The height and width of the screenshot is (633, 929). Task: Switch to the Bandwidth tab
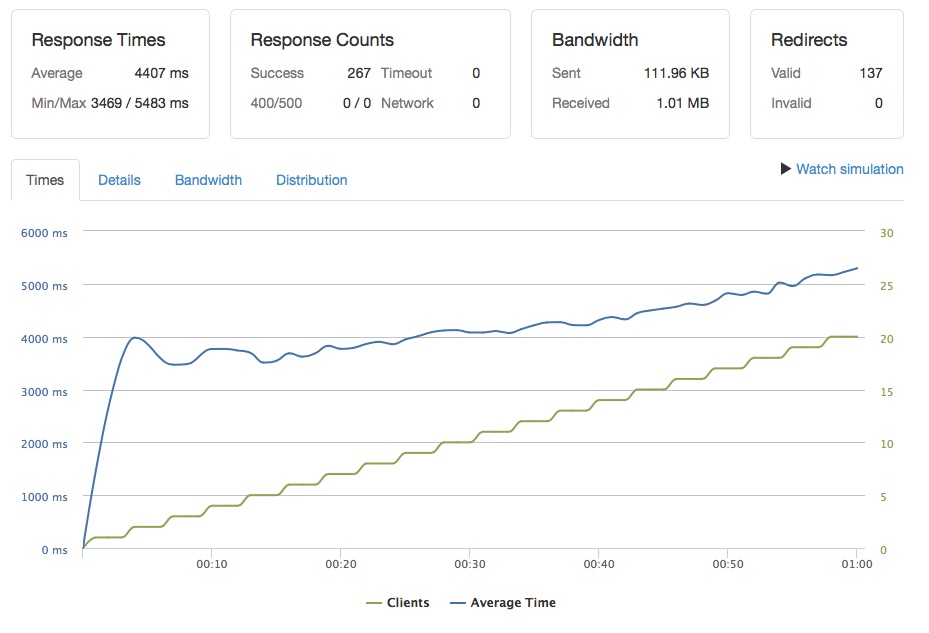pos(208,180)
